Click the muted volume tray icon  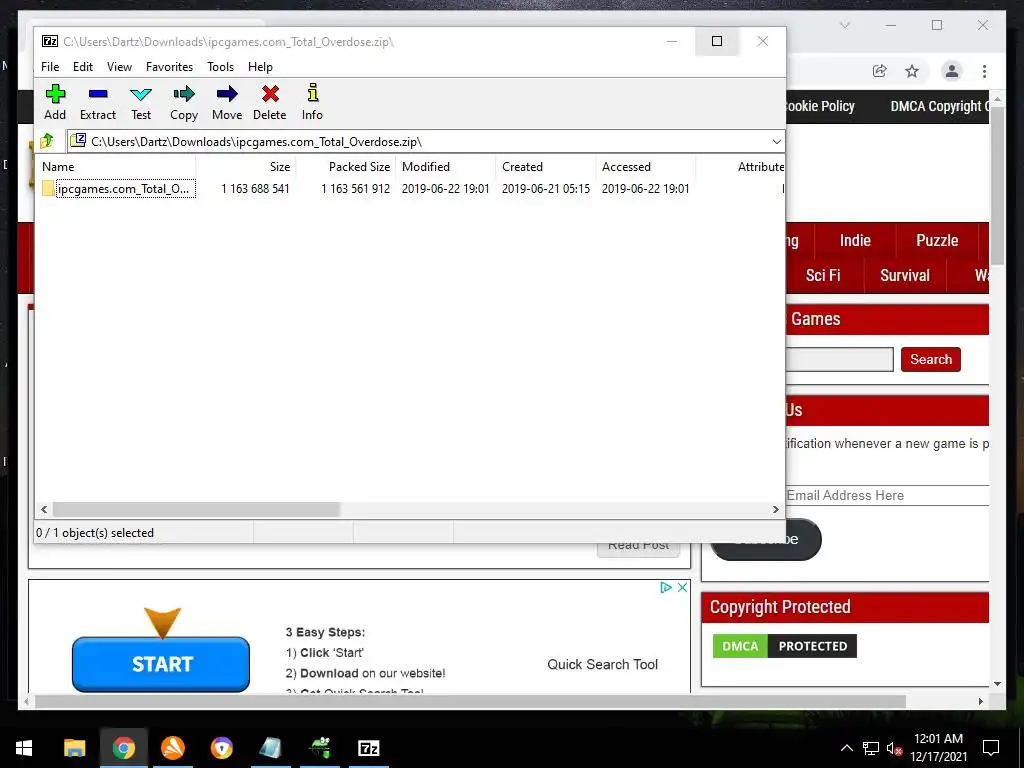(894, 748)
